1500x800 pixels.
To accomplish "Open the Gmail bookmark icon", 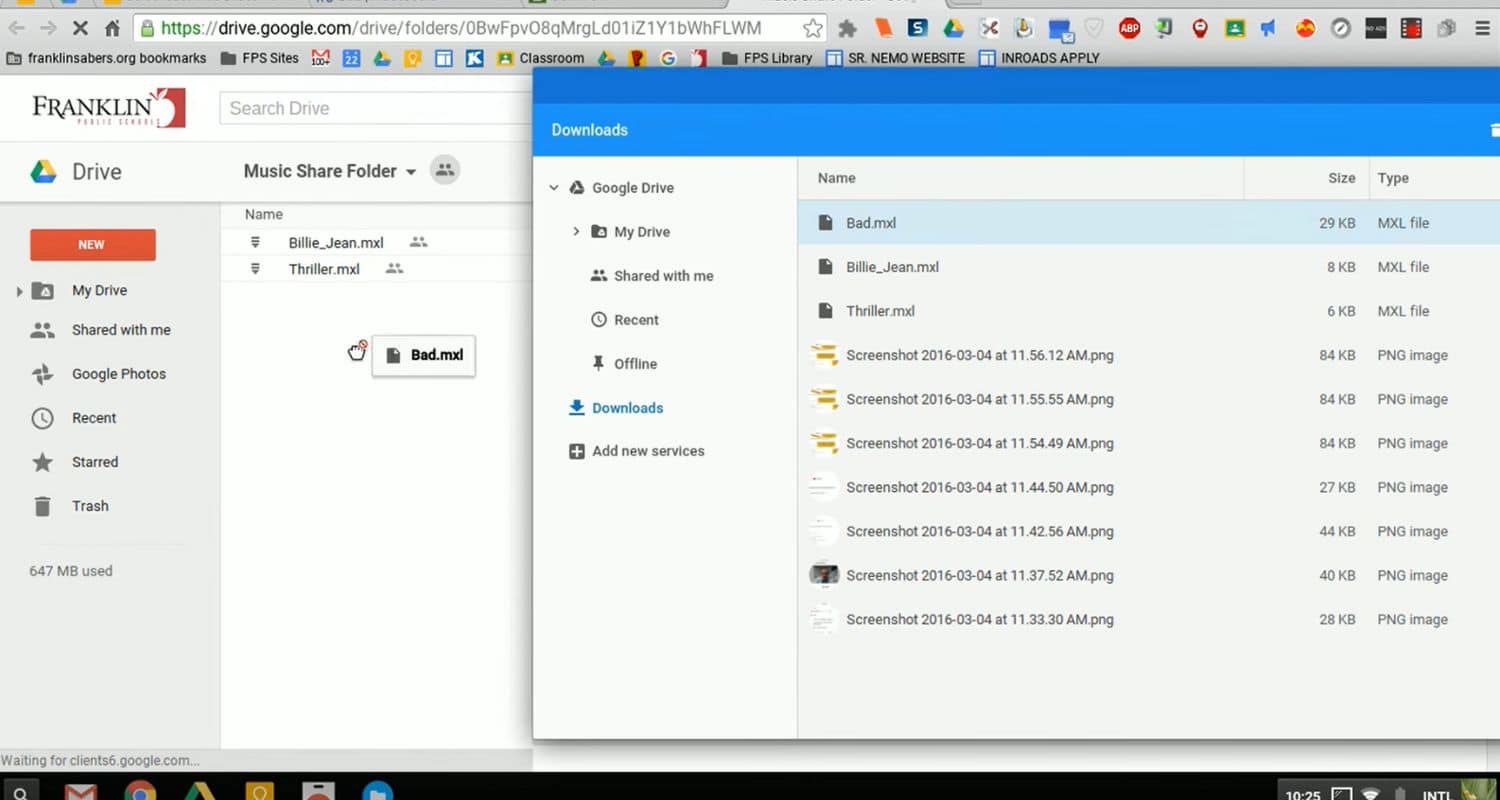I will click(320, 58).
